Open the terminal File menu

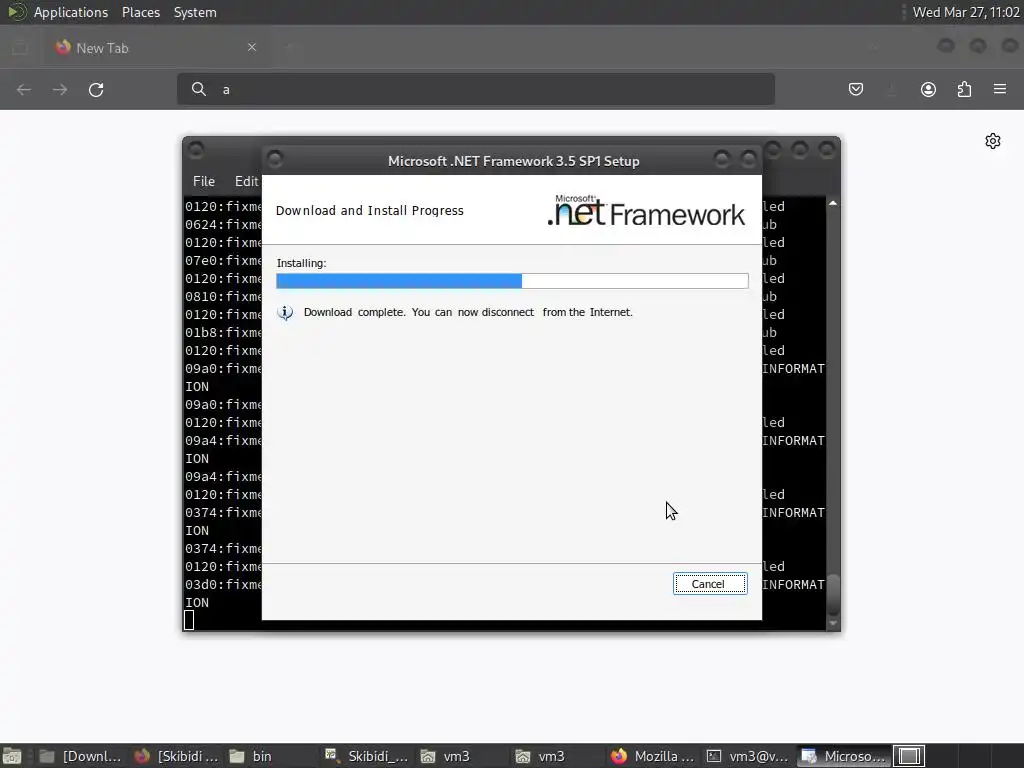204,181
